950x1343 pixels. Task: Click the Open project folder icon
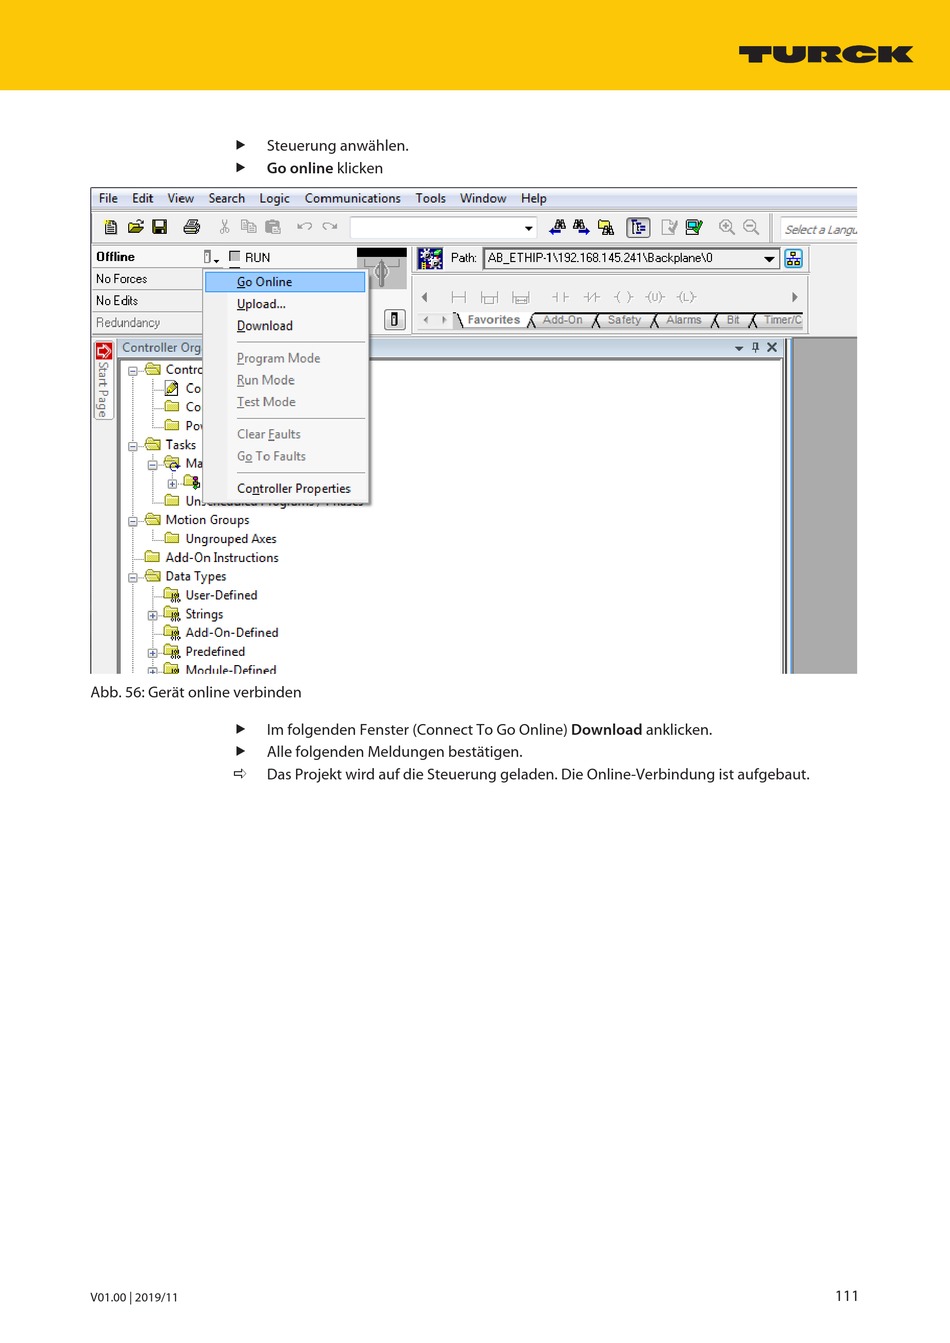tap(136, 227)
